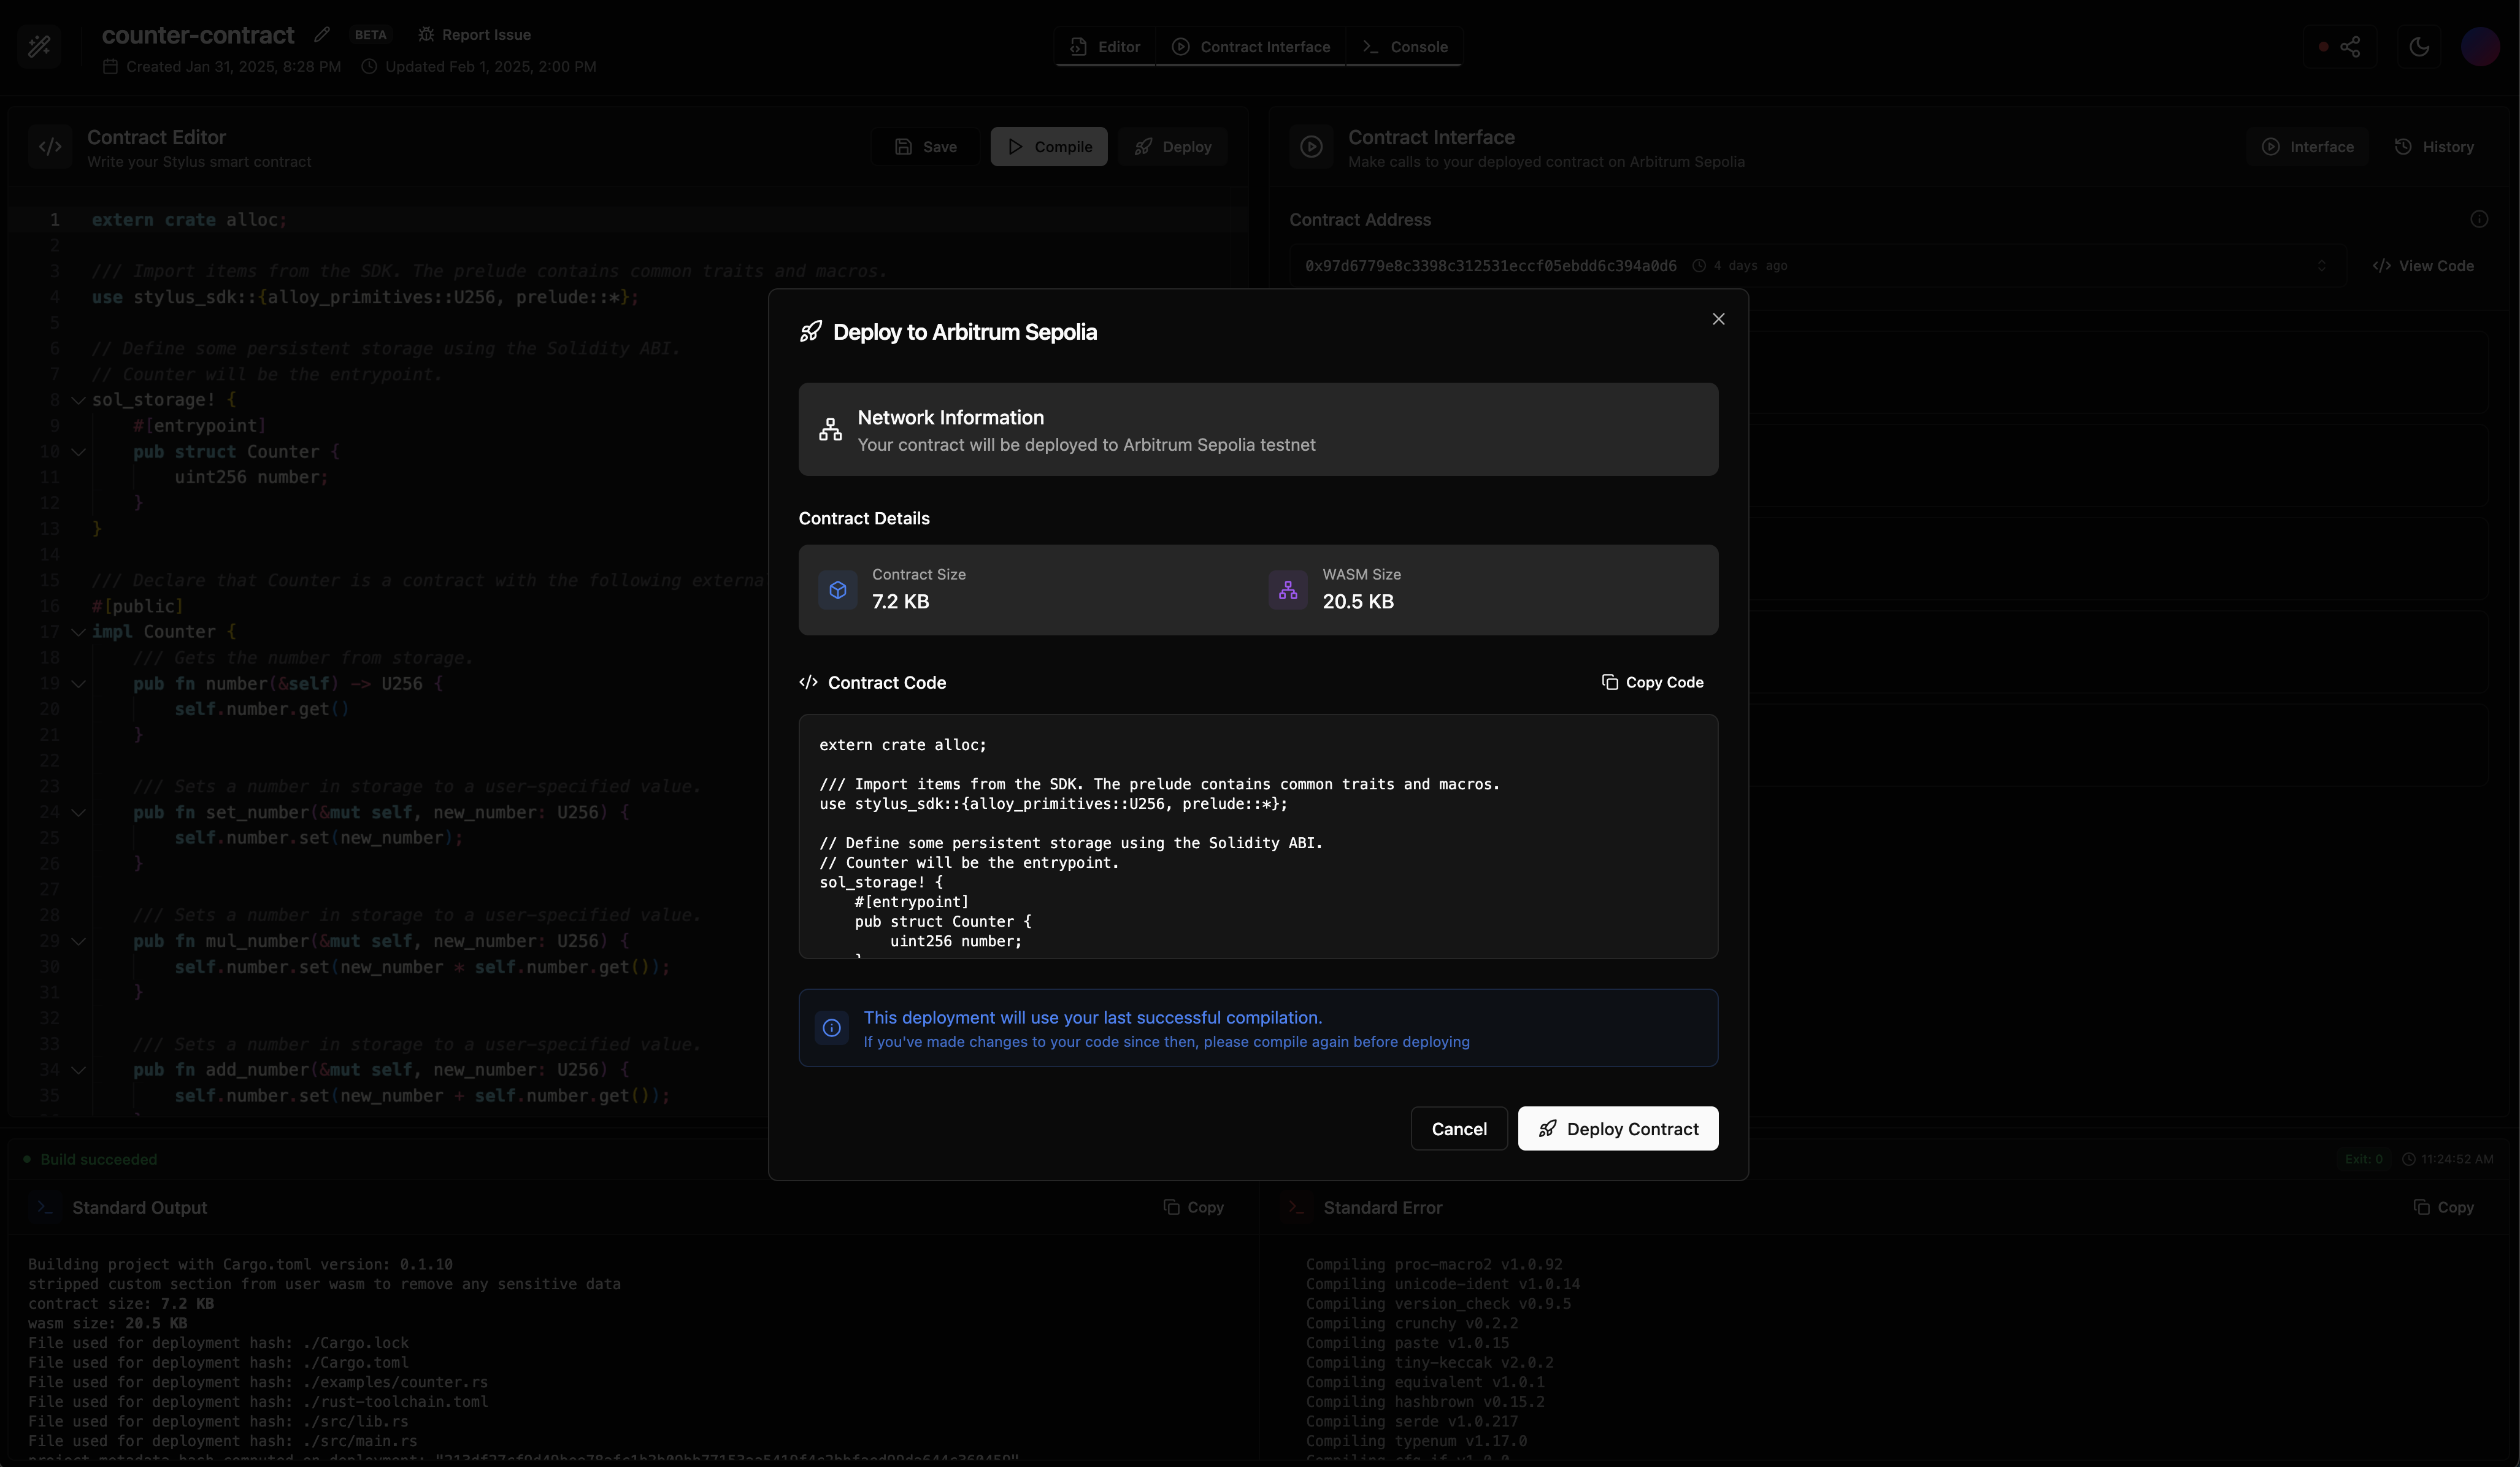Viewport: 2520px width, 1467px height.
Task: Open the Console tab
Action: click(1404, 47)
